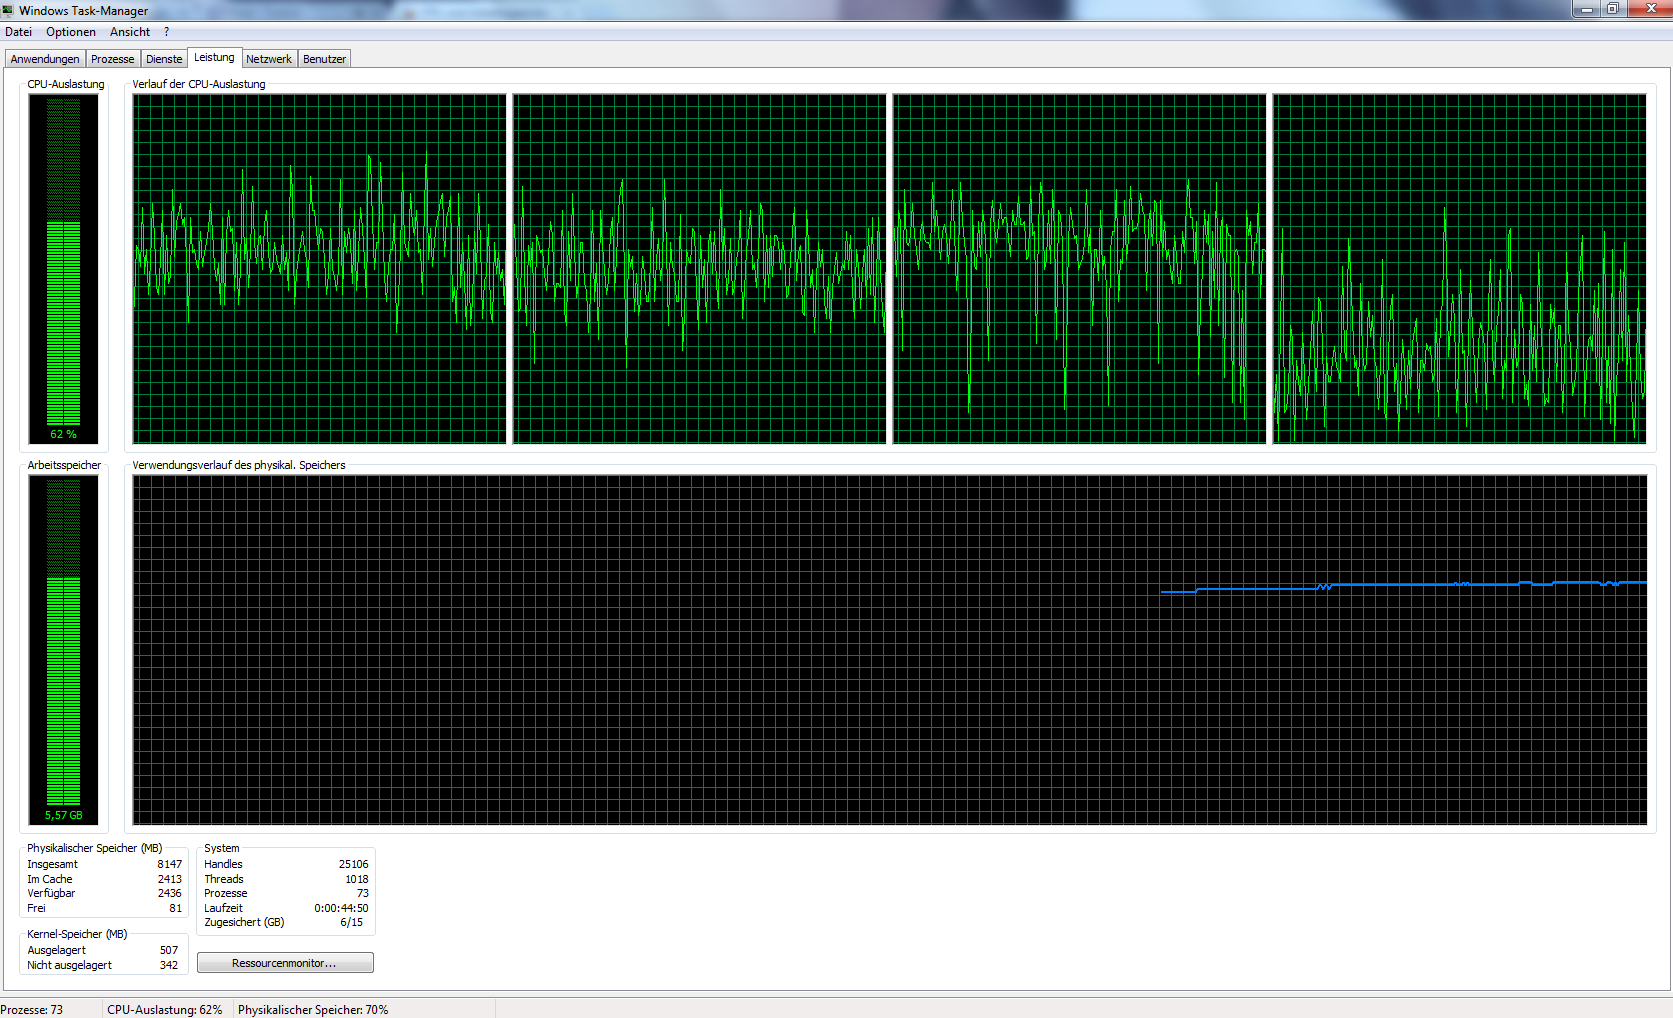This screenshot has width=1673, height=1018.
Task: Click the Prozesse value 73 in System
Action: 362,893
